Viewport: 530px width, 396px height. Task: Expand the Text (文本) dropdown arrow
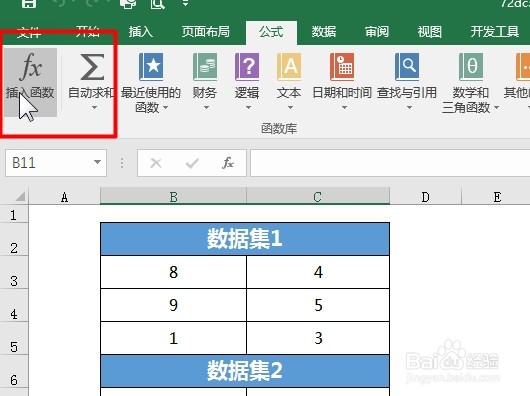pos(290,108)
